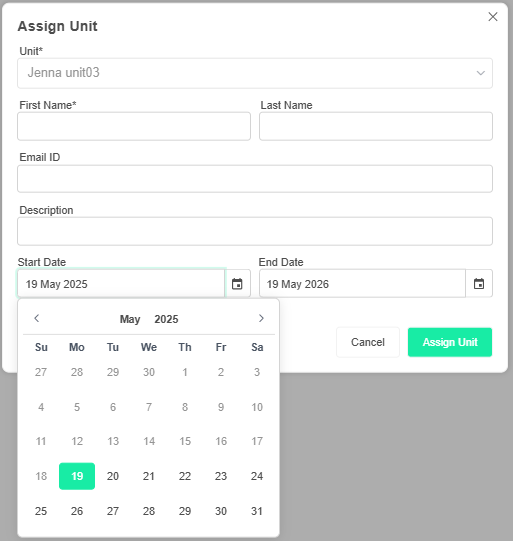Focus the First Name field

pyautogui.click(x=134, y=126)
